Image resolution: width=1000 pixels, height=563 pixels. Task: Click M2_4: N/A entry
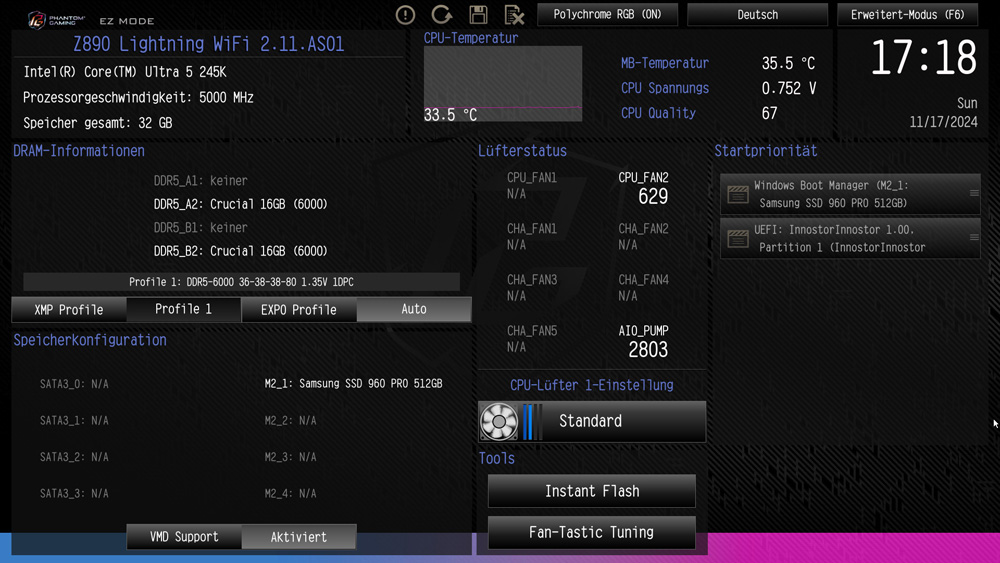point(290,494)
